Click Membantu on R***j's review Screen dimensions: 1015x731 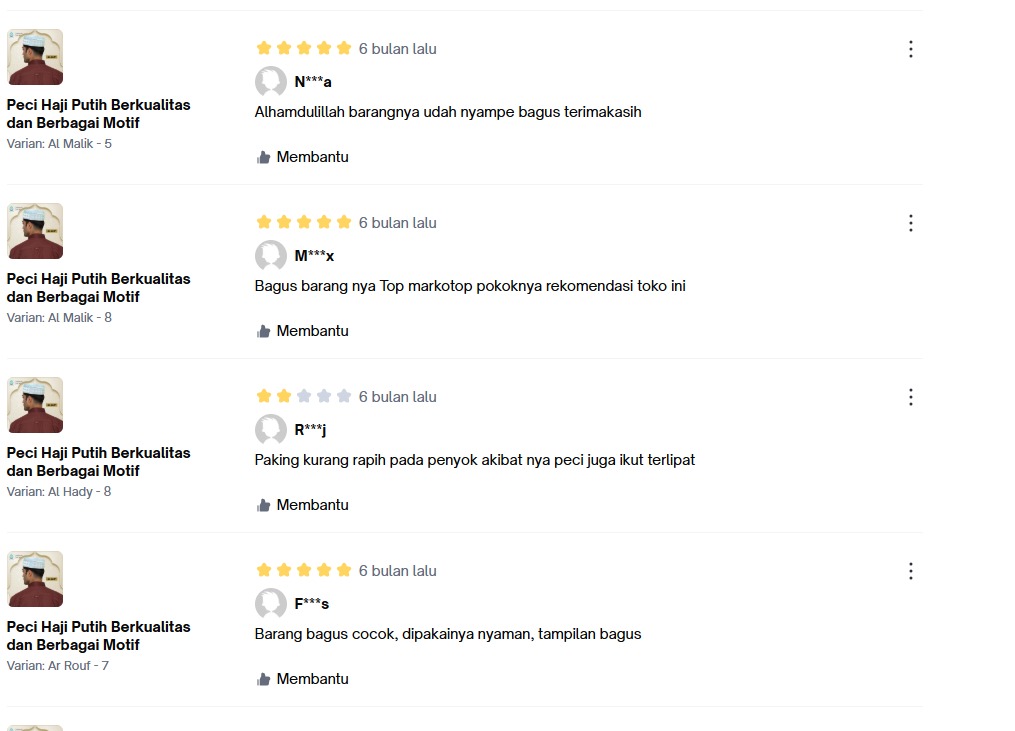pos(310,504)
